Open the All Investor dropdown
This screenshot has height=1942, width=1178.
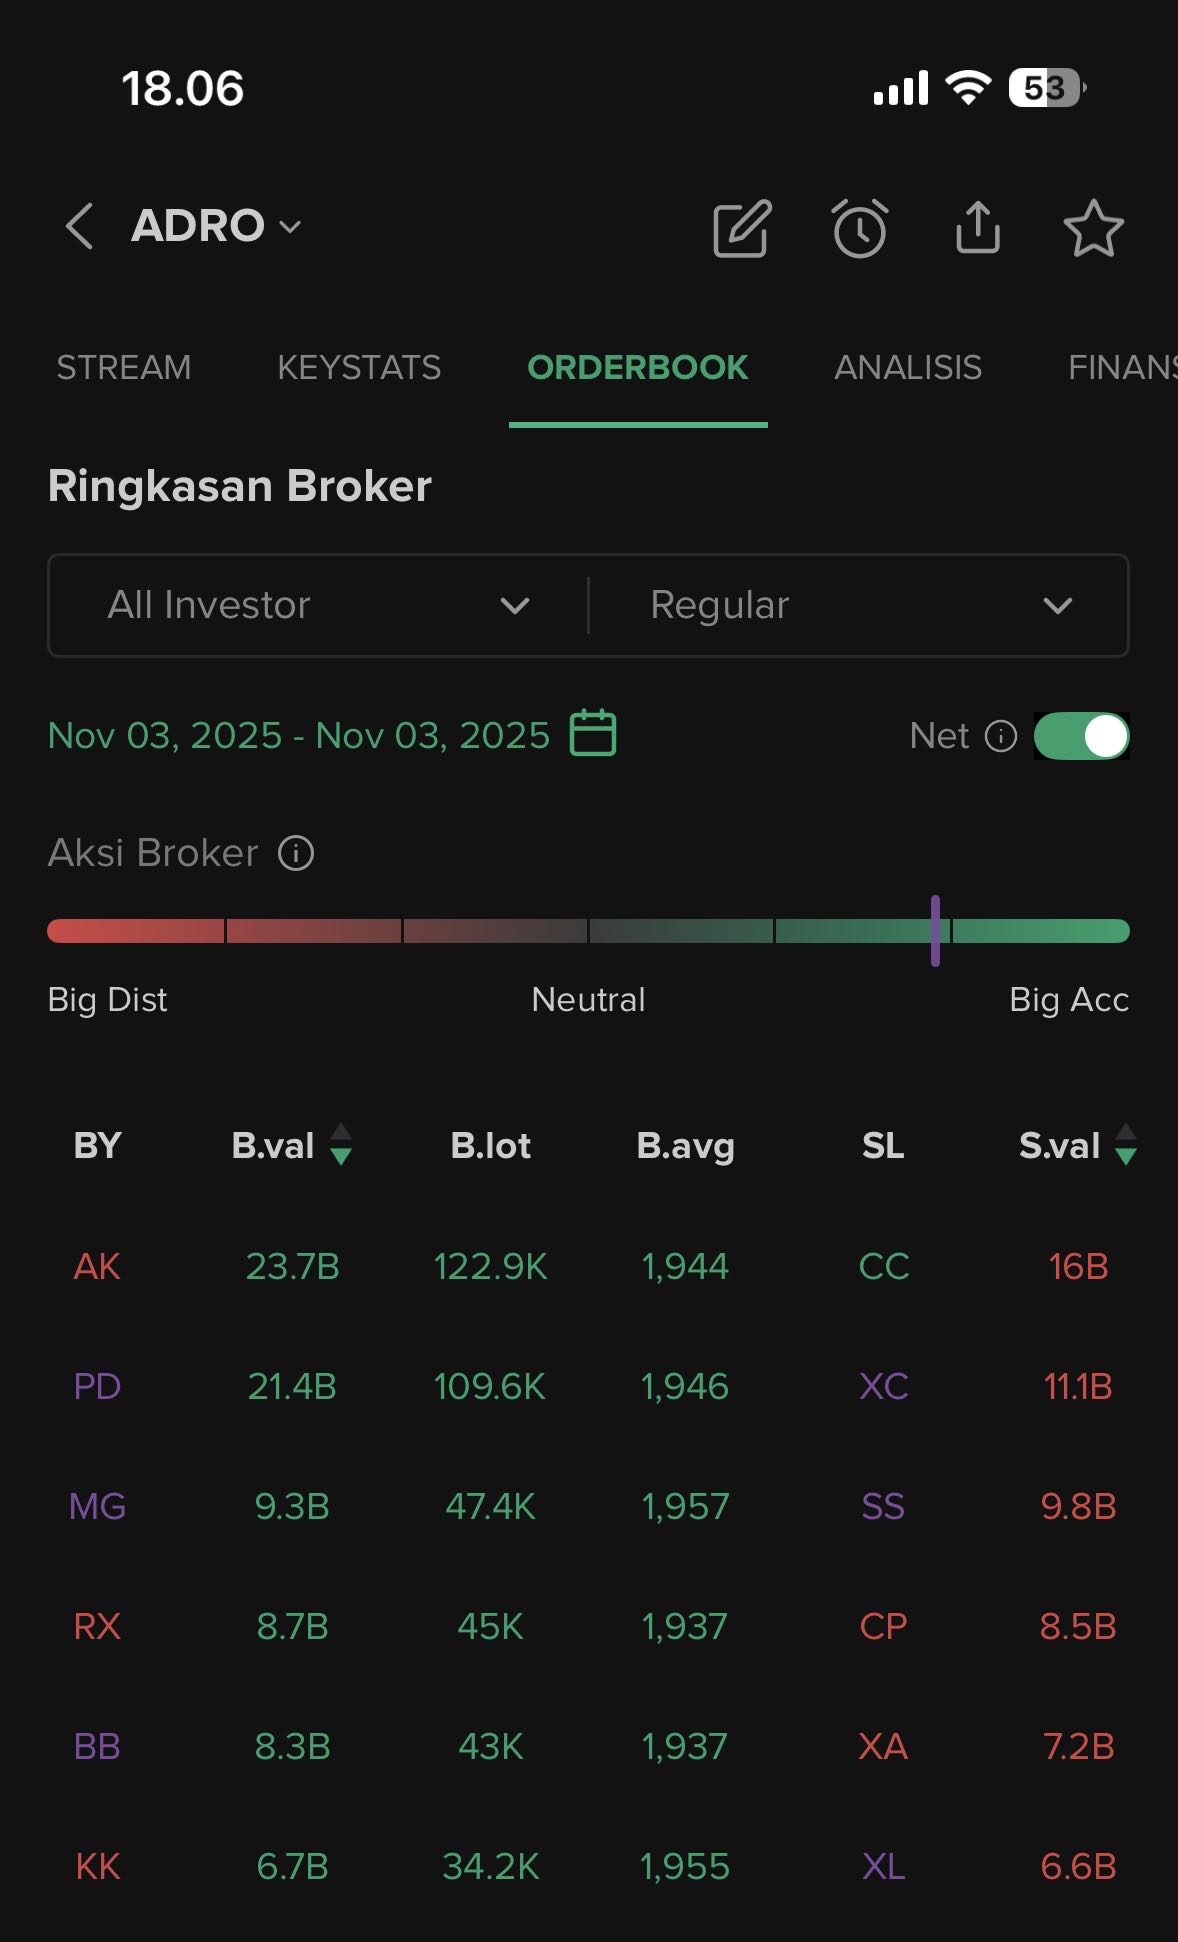[x=318, y=605]
